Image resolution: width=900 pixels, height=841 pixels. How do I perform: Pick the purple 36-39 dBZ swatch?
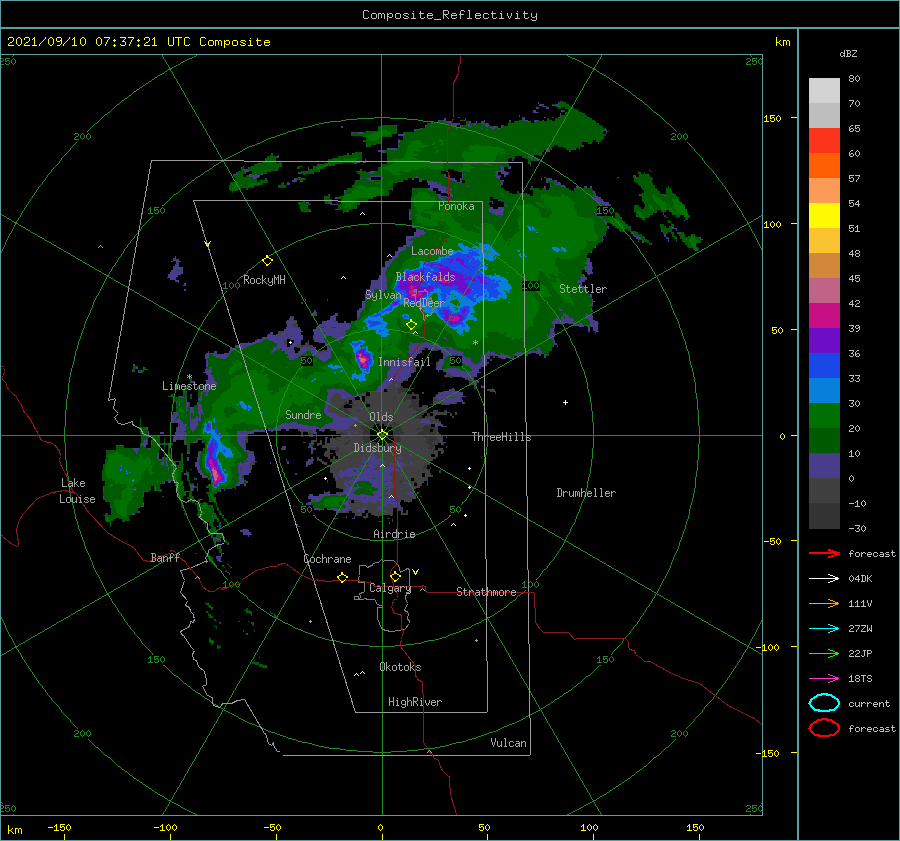824,341
